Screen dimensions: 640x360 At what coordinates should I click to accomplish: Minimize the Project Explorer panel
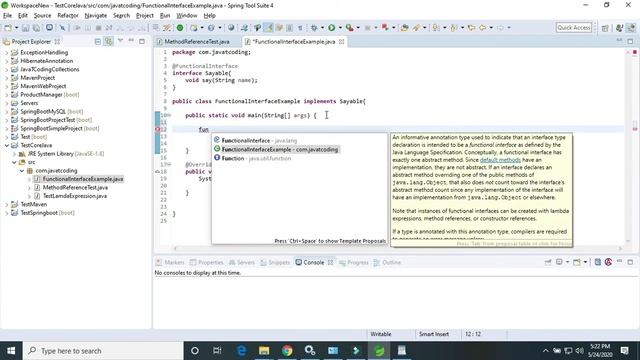[131, 41]
